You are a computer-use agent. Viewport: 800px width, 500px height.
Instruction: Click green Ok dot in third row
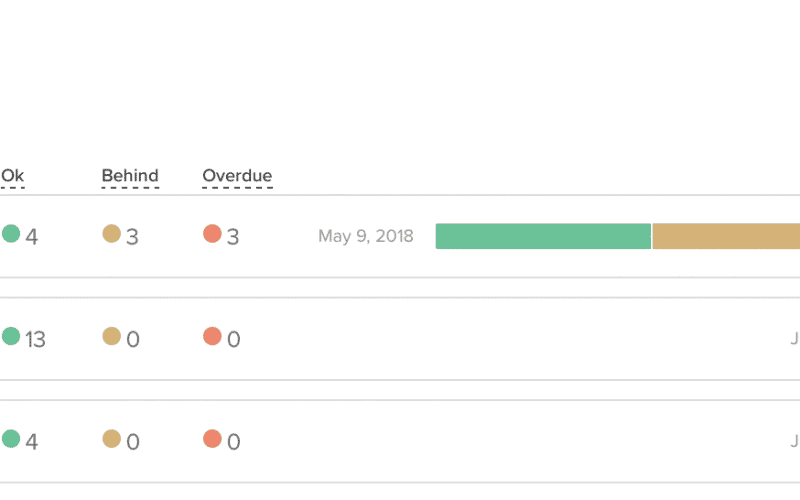[x=11, y=438]
